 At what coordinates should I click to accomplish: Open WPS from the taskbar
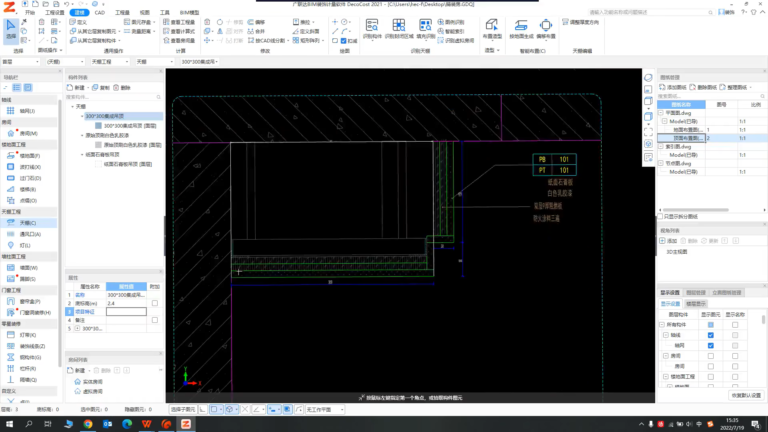point(146,424)
